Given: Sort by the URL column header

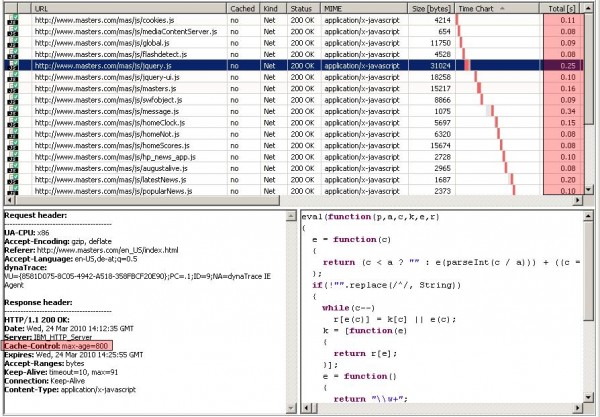Looking at the screenshot, I should [129, 8].
